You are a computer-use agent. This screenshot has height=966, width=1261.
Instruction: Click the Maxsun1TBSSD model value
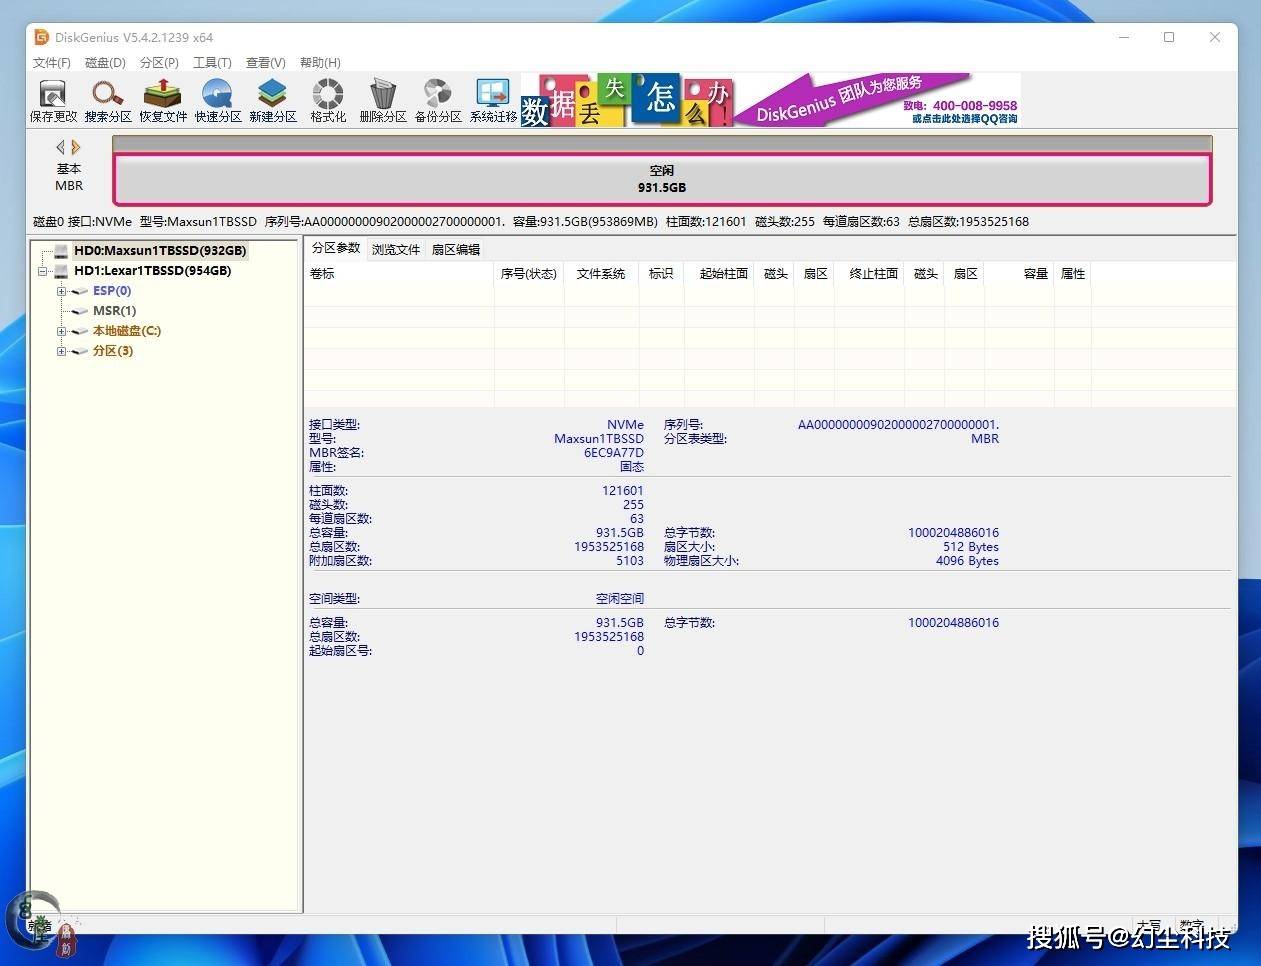tap(599, 439)
